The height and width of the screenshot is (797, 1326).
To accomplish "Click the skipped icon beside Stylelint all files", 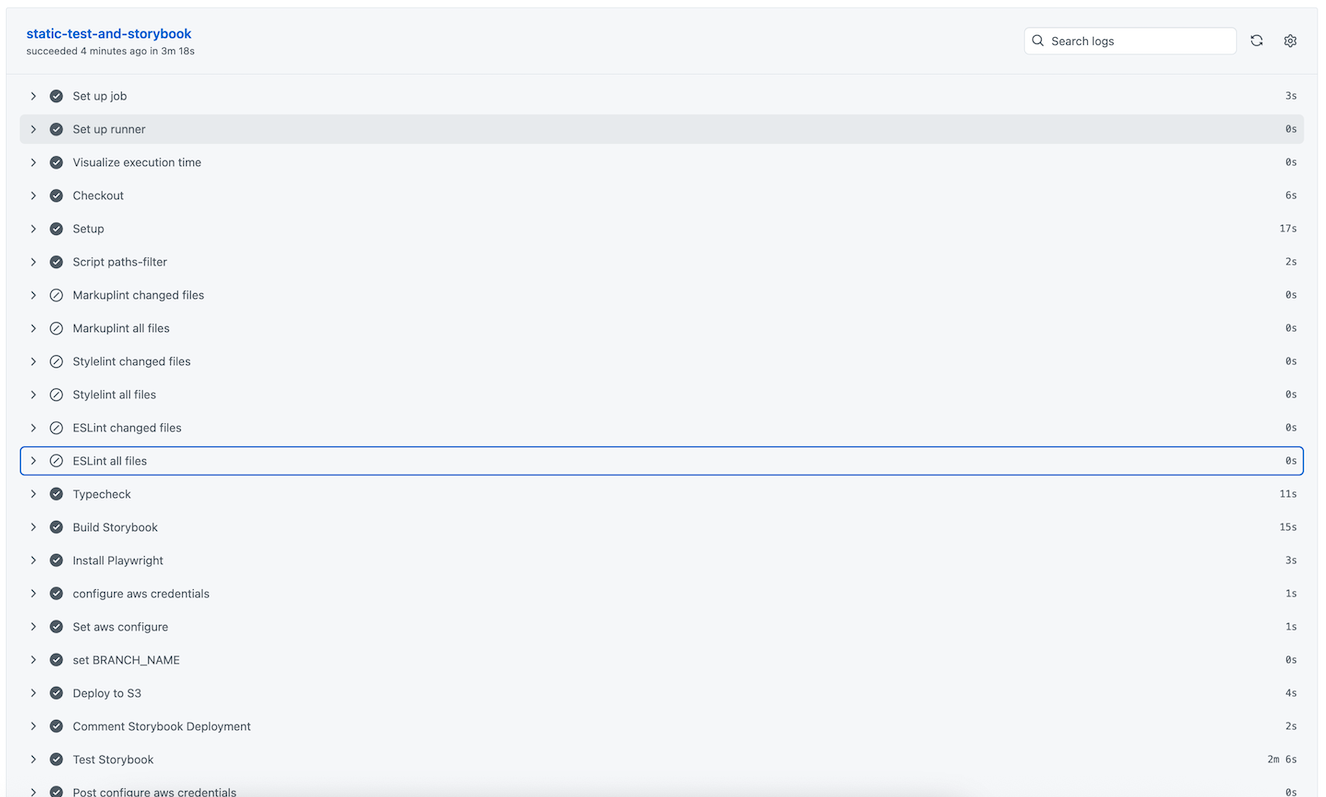I will pos(56,395).
